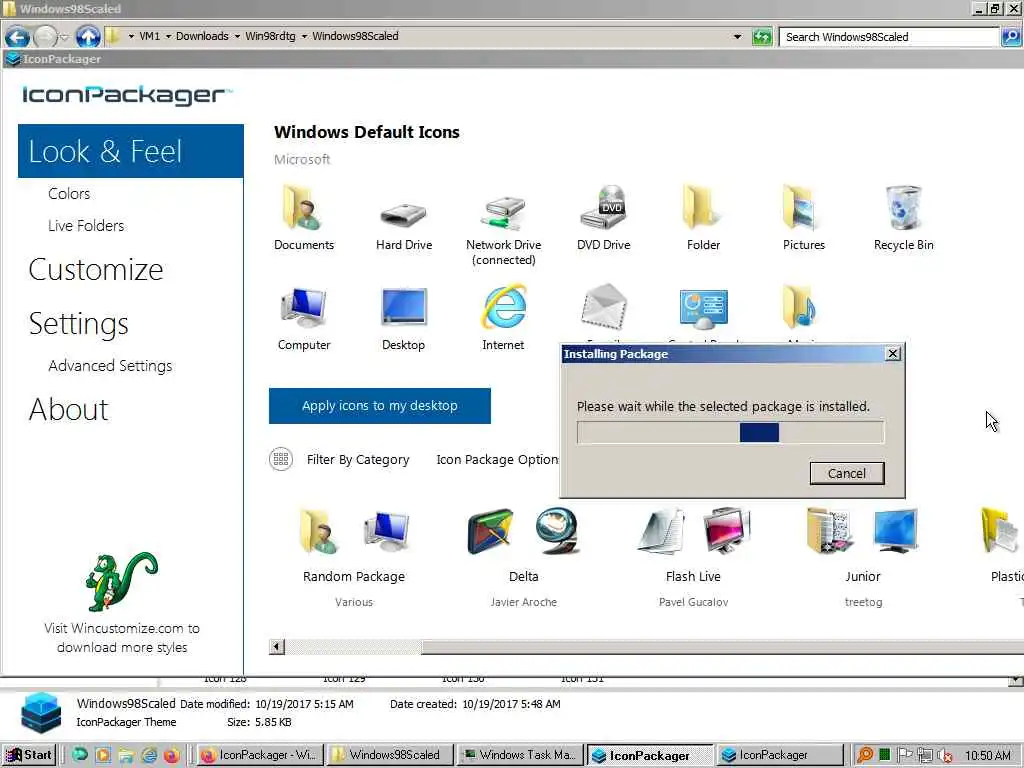The height and width of the screenshot is (768, 1024).
Task: Click the taskbar clock 10:50 AM
Action: coord(987,756)
